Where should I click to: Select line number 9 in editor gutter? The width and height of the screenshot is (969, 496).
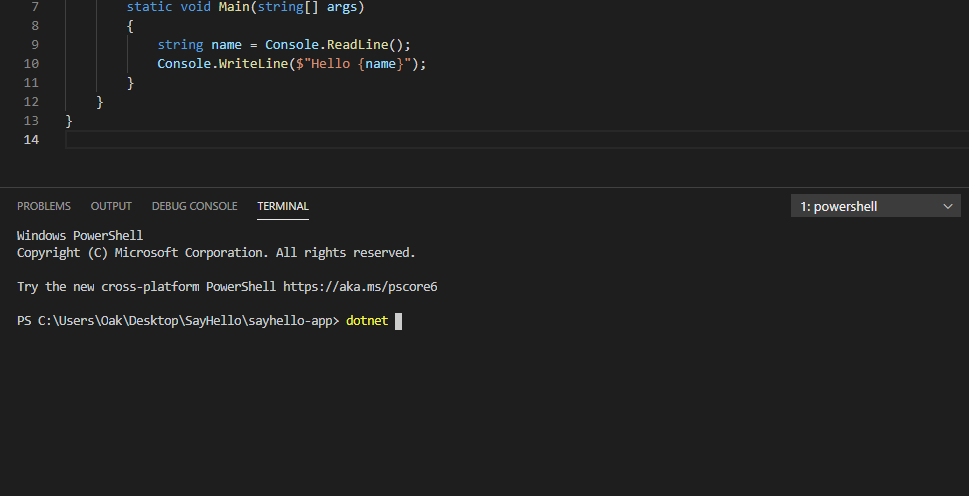pos(35,45)
